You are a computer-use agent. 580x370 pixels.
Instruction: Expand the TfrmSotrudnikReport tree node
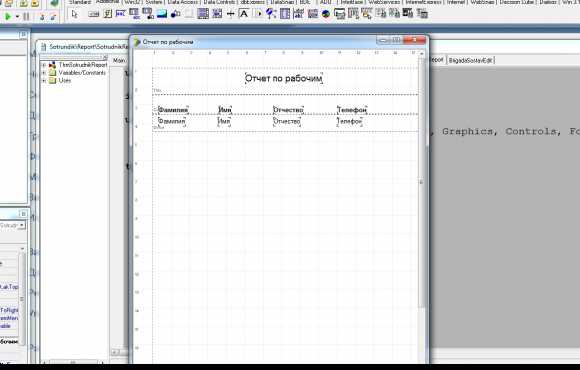tap(44, 65)
